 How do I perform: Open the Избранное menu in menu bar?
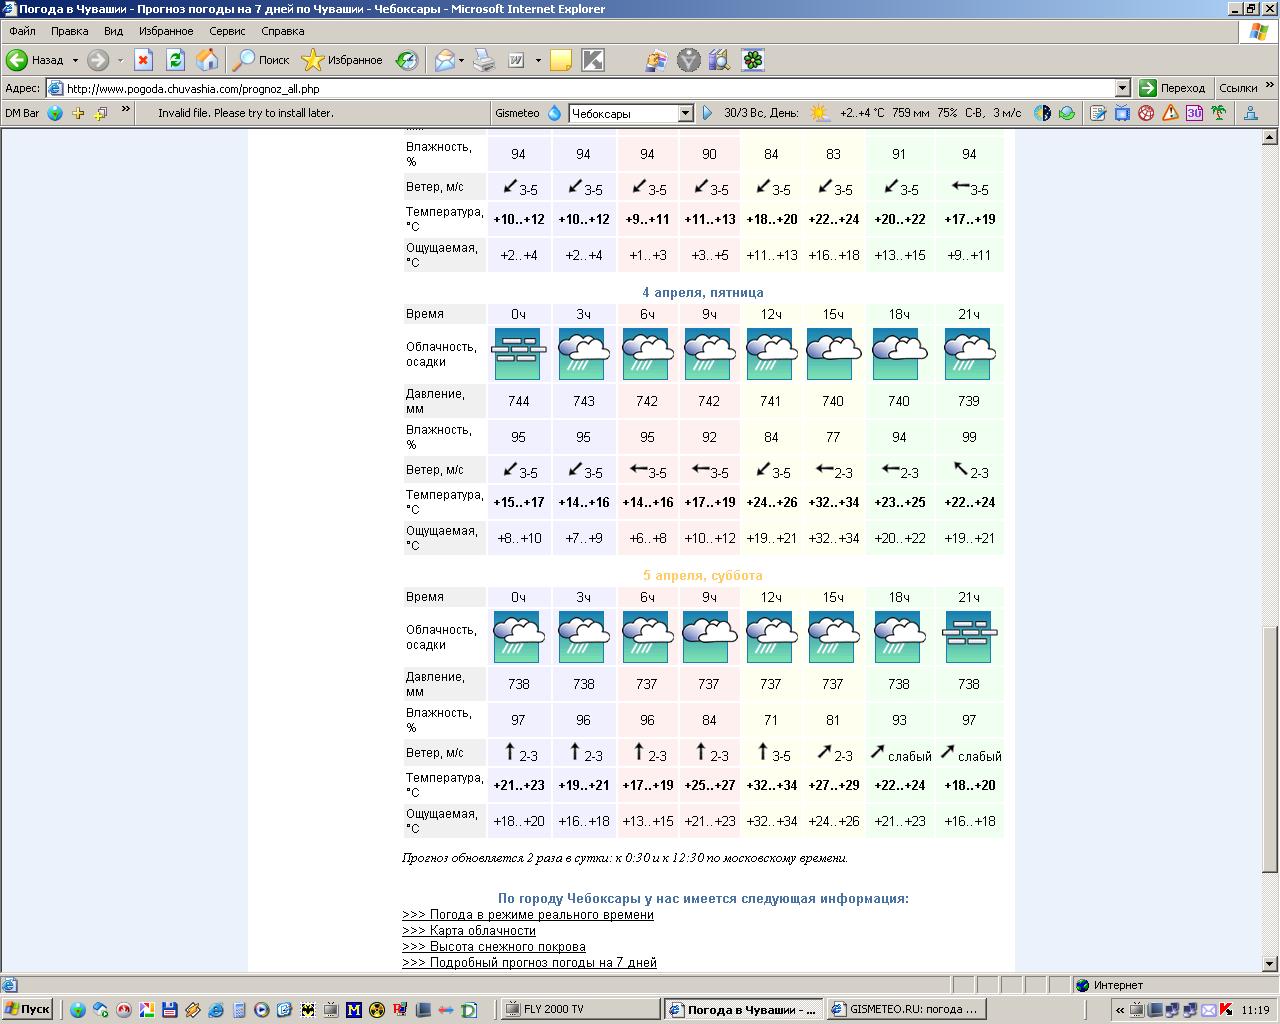[166, 31]
